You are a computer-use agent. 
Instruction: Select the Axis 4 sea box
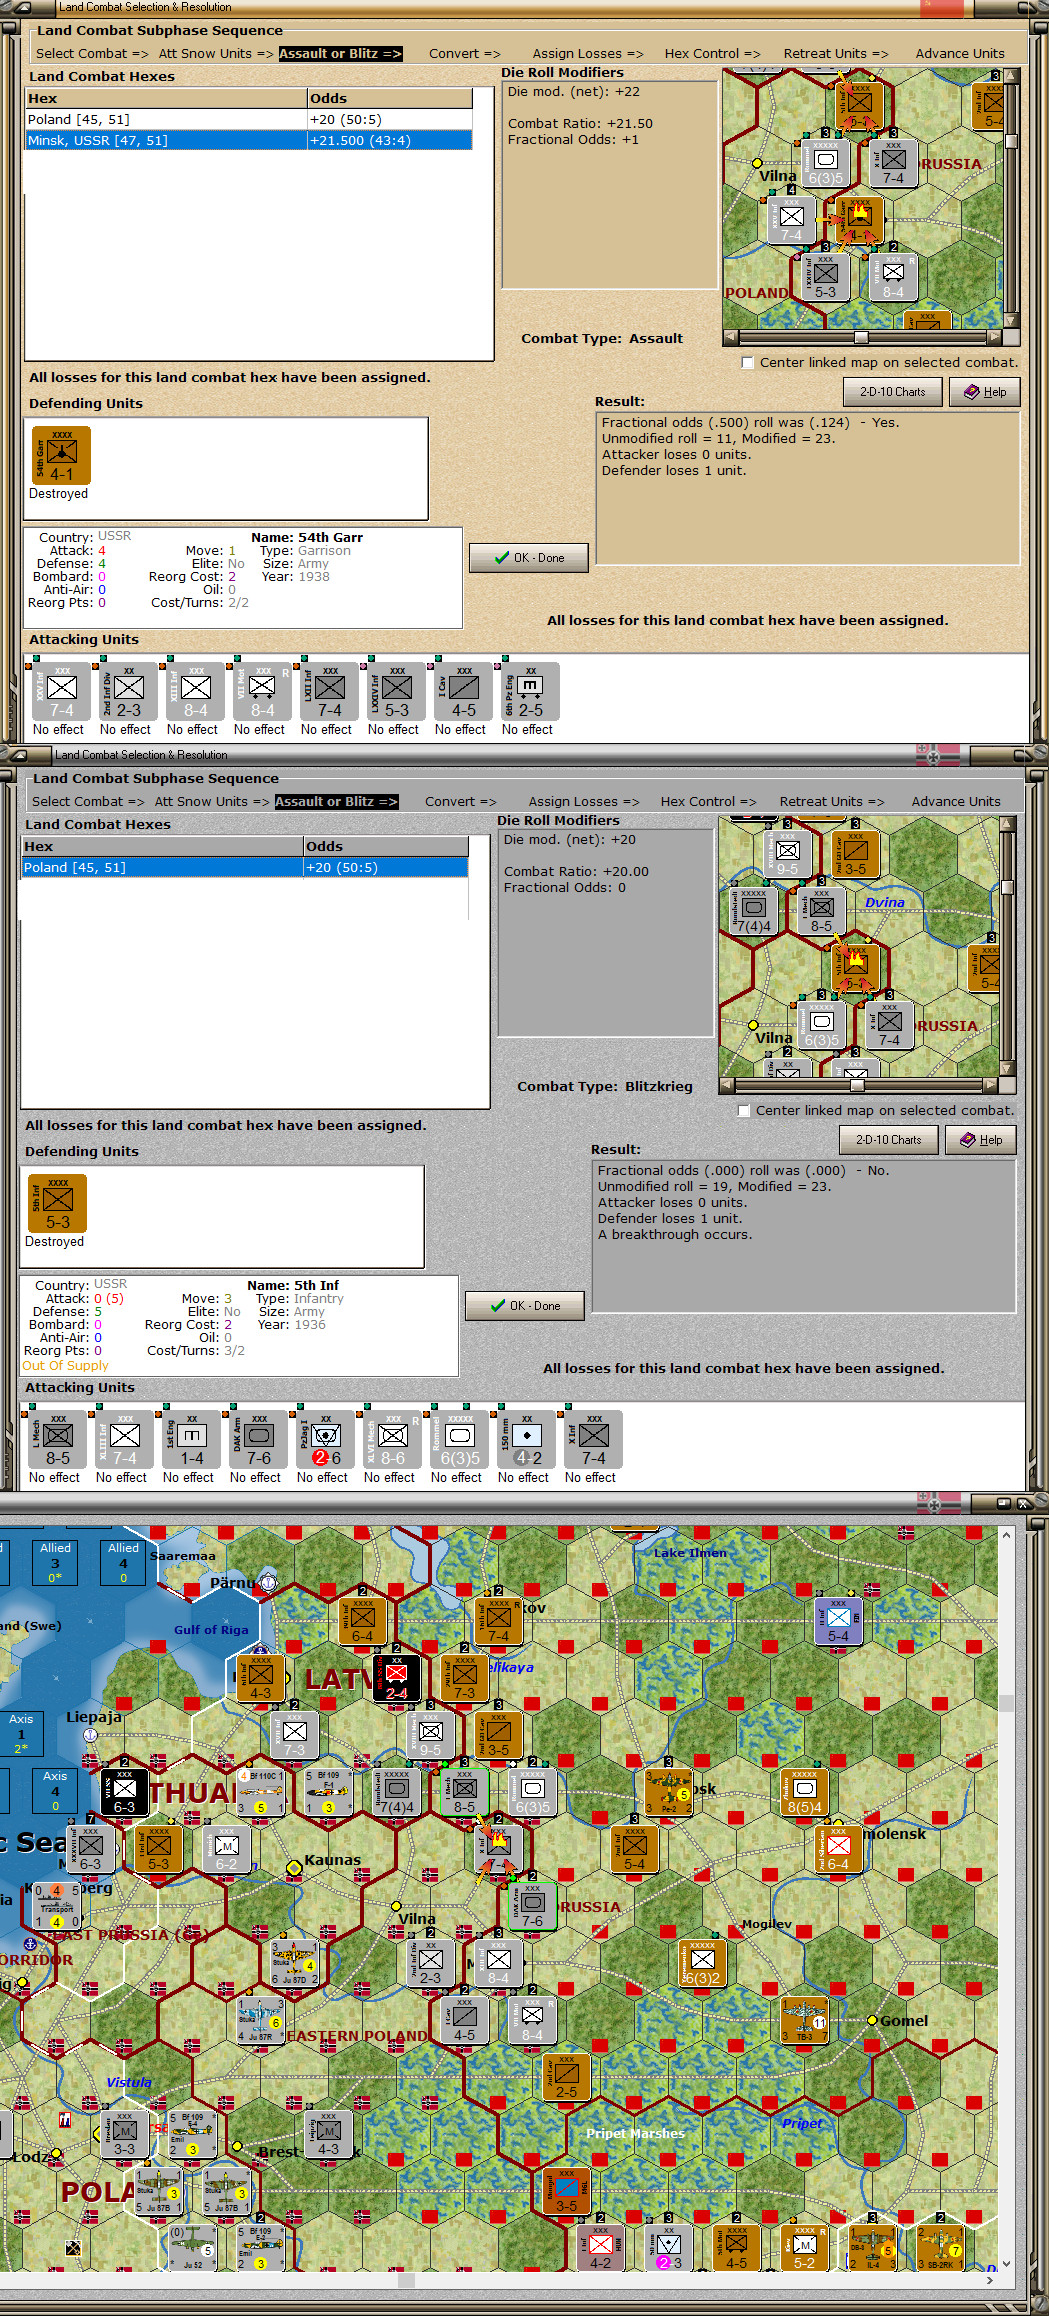pos(55,1790)
